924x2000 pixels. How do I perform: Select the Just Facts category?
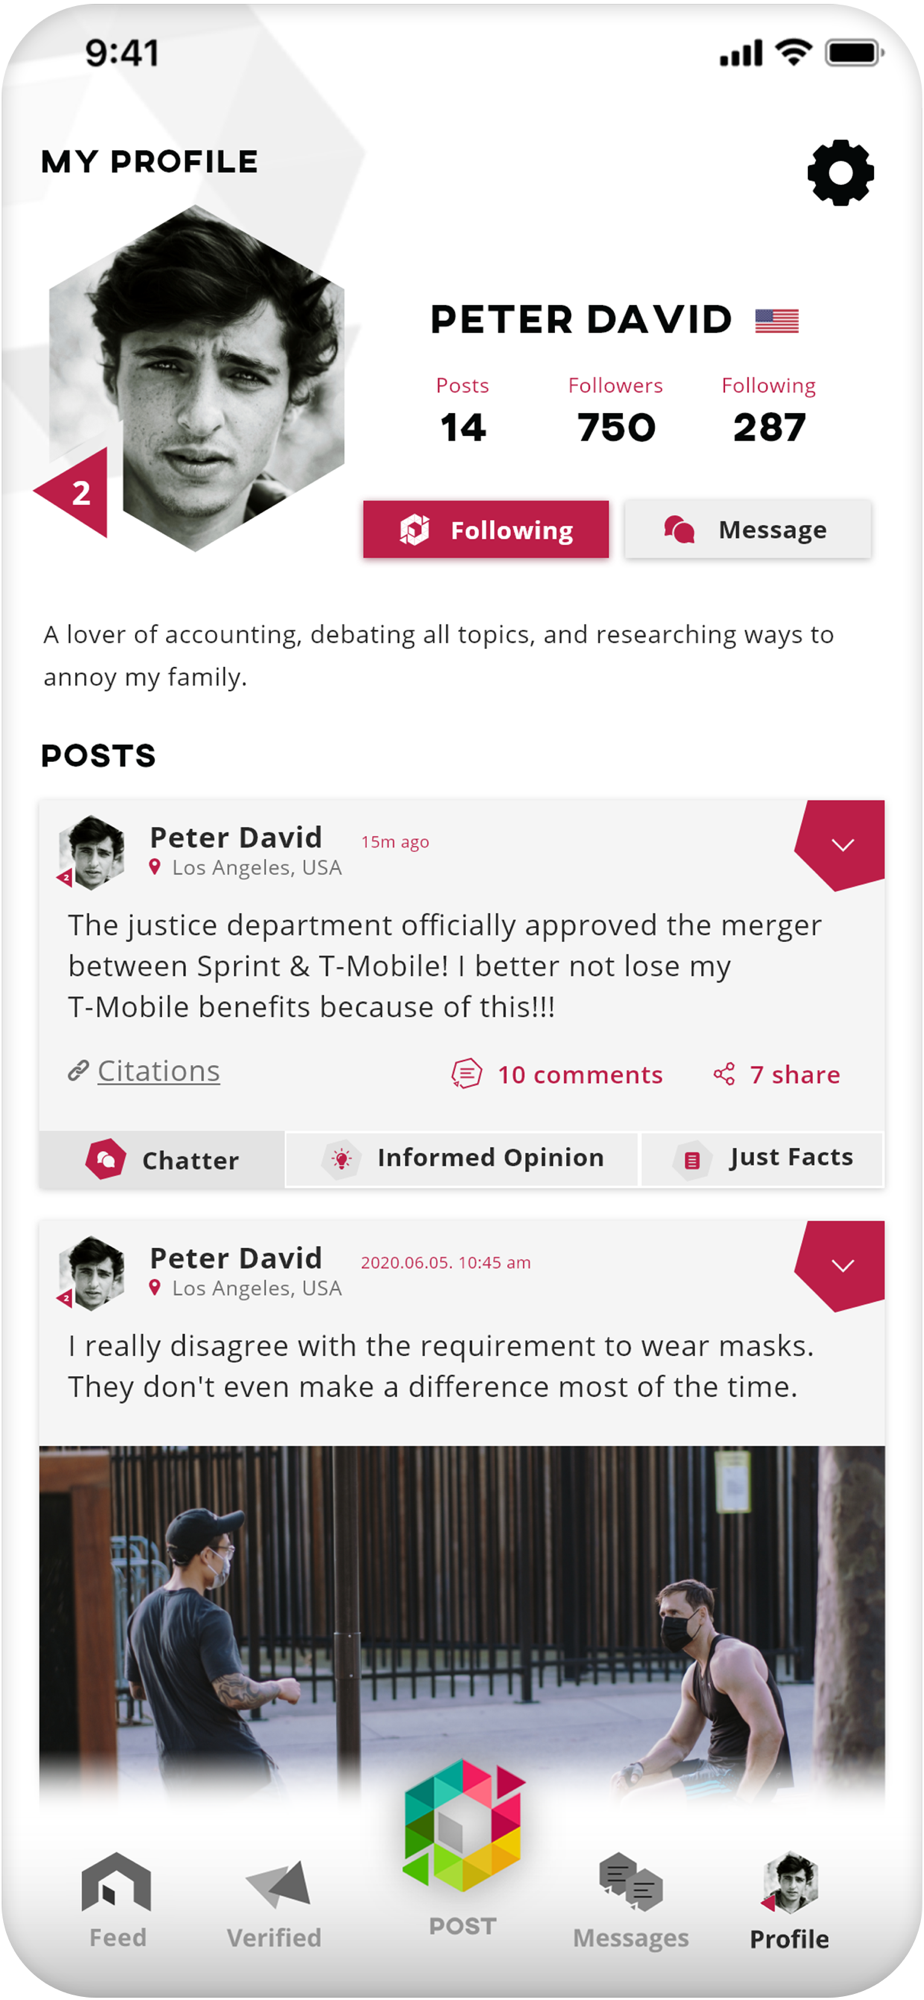tap(763, 1158)
